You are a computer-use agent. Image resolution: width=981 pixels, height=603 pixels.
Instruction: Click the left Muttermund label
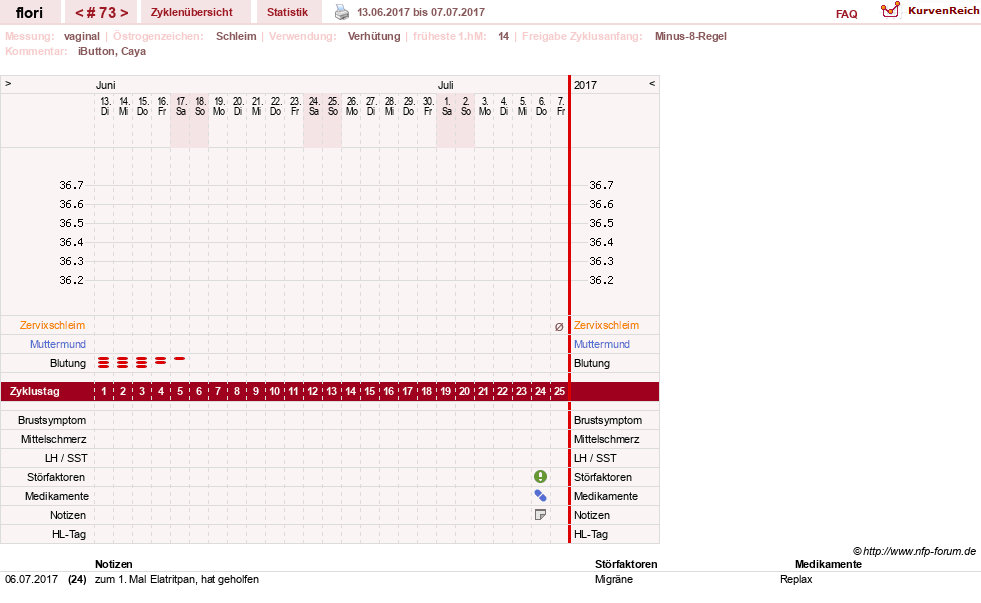(58, 344)
